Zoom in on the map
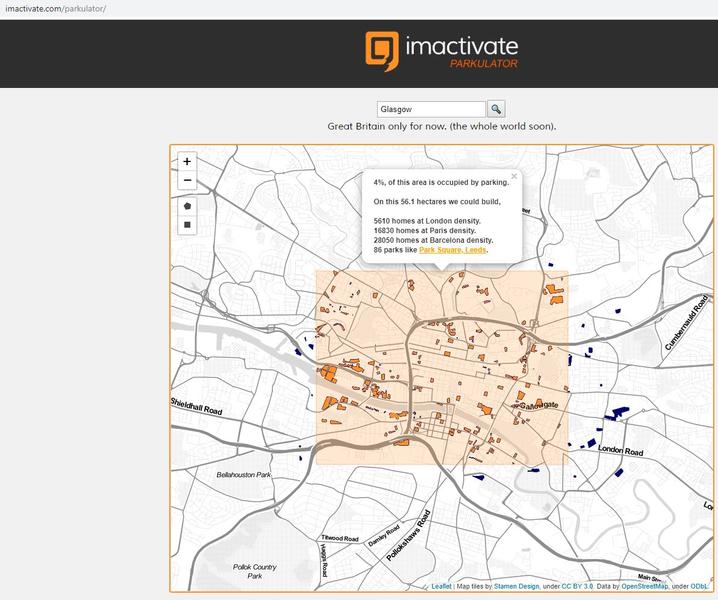Screen dimensions: 718x600 point(187,162)
